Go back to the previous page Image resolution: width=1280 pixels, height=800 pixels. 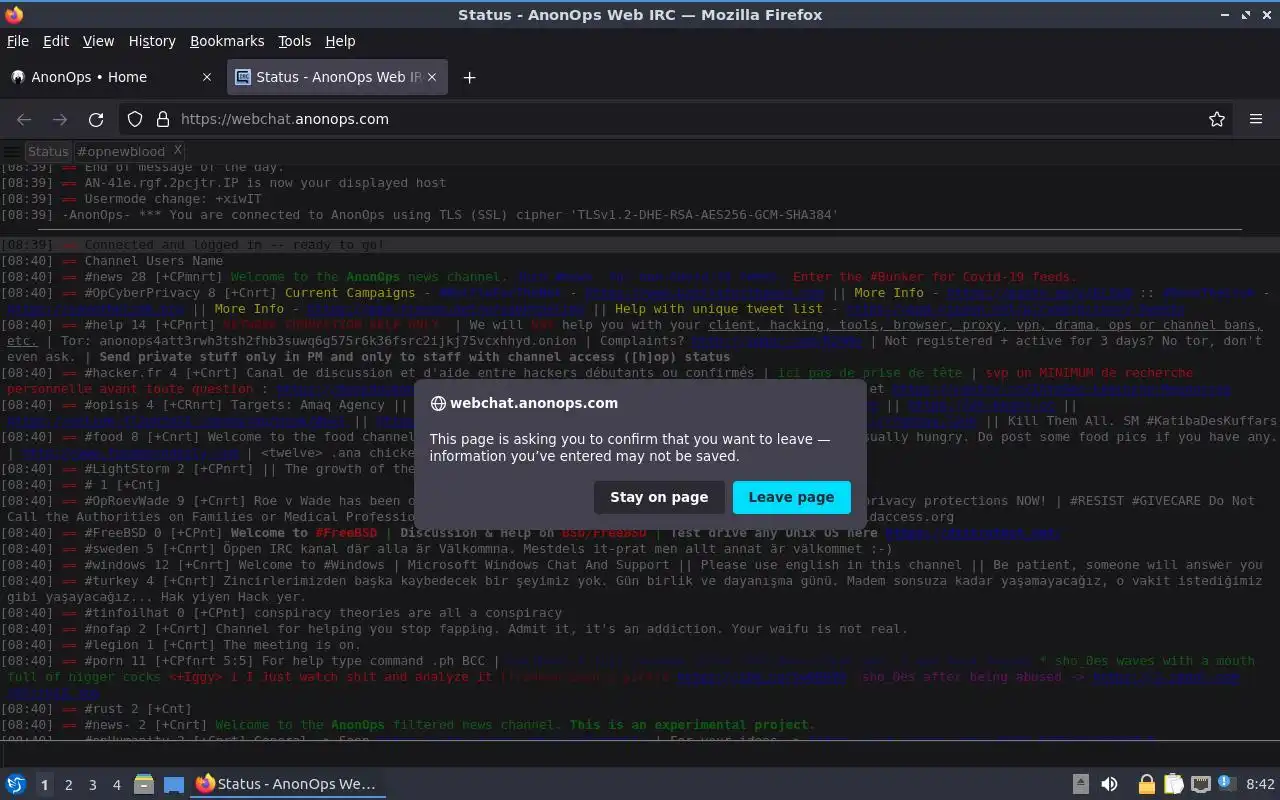[24, 119]
